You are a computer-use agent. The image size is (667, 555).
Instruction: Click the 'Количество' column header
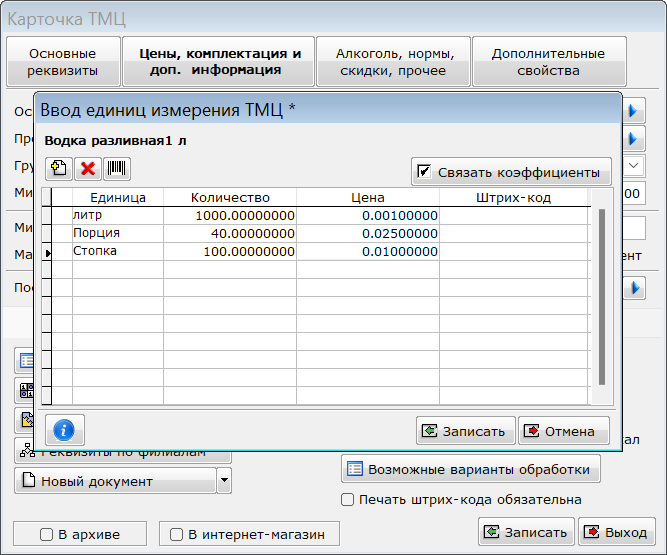pyautogui.click(x=230, y=197)
